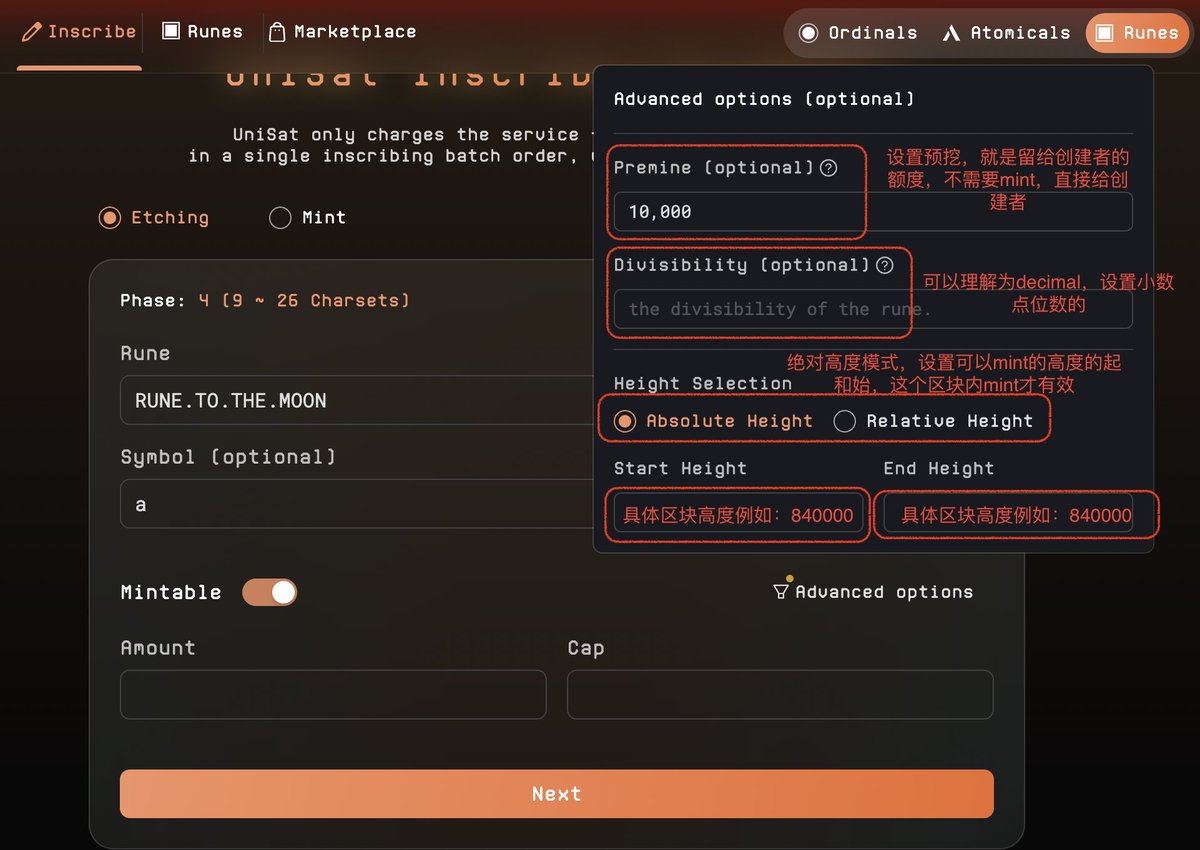Image resolution: width=1200 pixels, height=850 pixels.
Task: Toggle the Mintable switch
Action: [x=270, y=592]
